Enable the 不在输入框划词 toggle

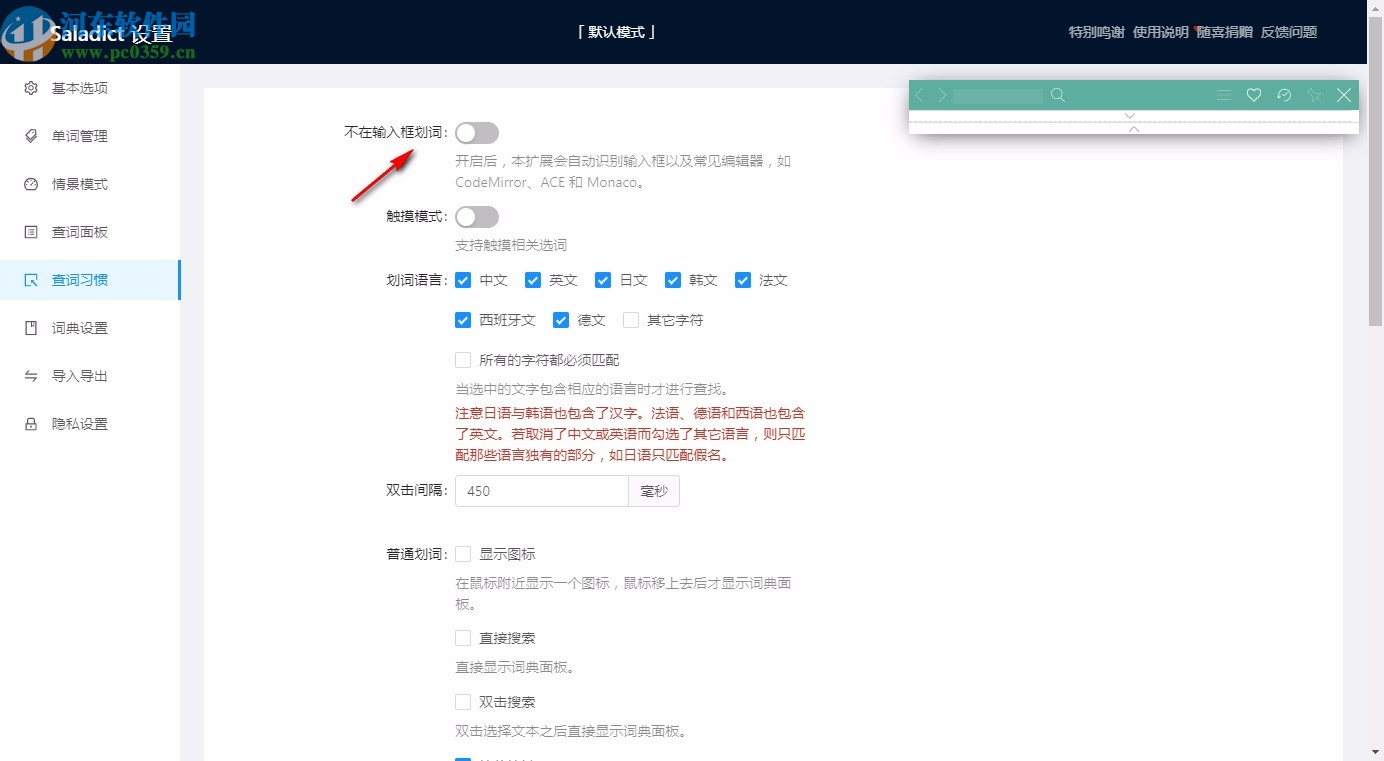click(477, 132)
